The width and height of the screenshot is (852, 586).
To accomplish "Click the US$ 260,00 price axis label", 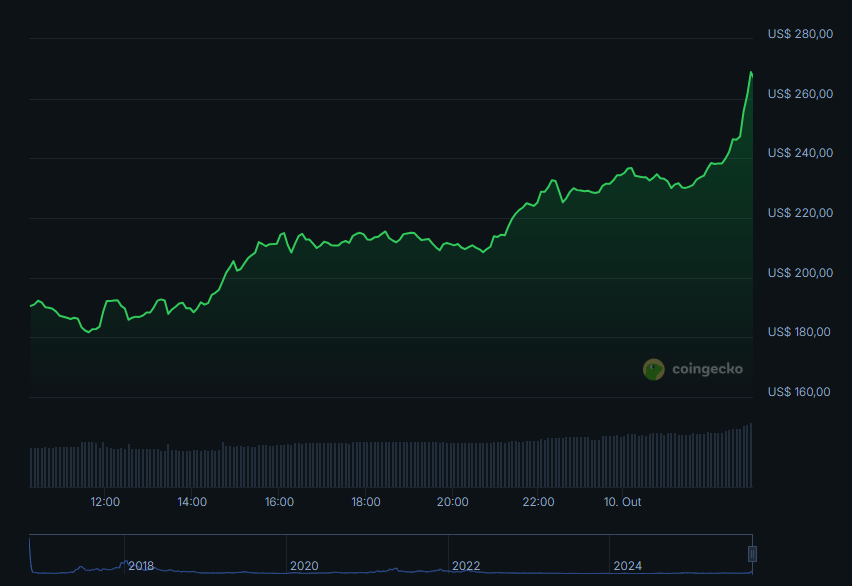I will click(800, 94).
